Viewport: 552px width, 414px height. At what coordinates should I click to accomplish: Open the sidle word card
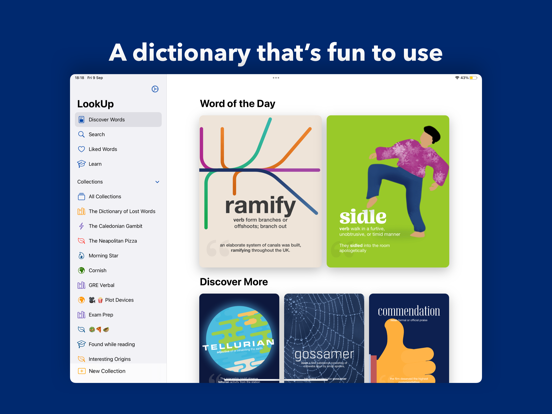point(388,191)
